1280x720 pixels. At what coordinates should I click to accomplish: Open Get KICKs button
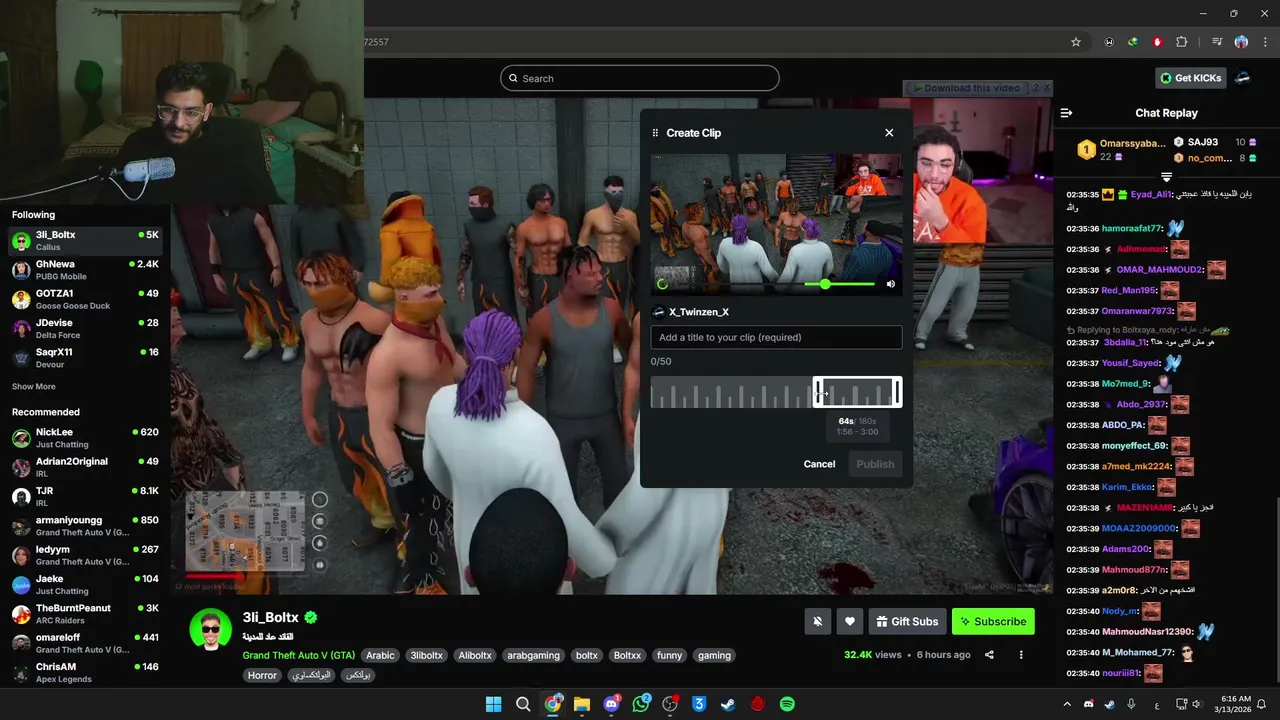pos(1189,78)
